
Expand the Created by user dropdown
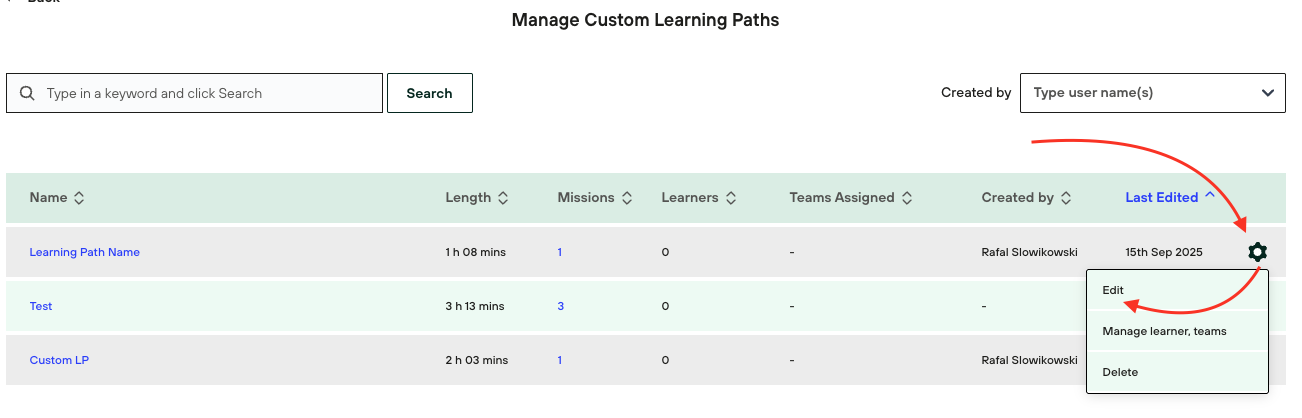click(x=1268, y=93)
